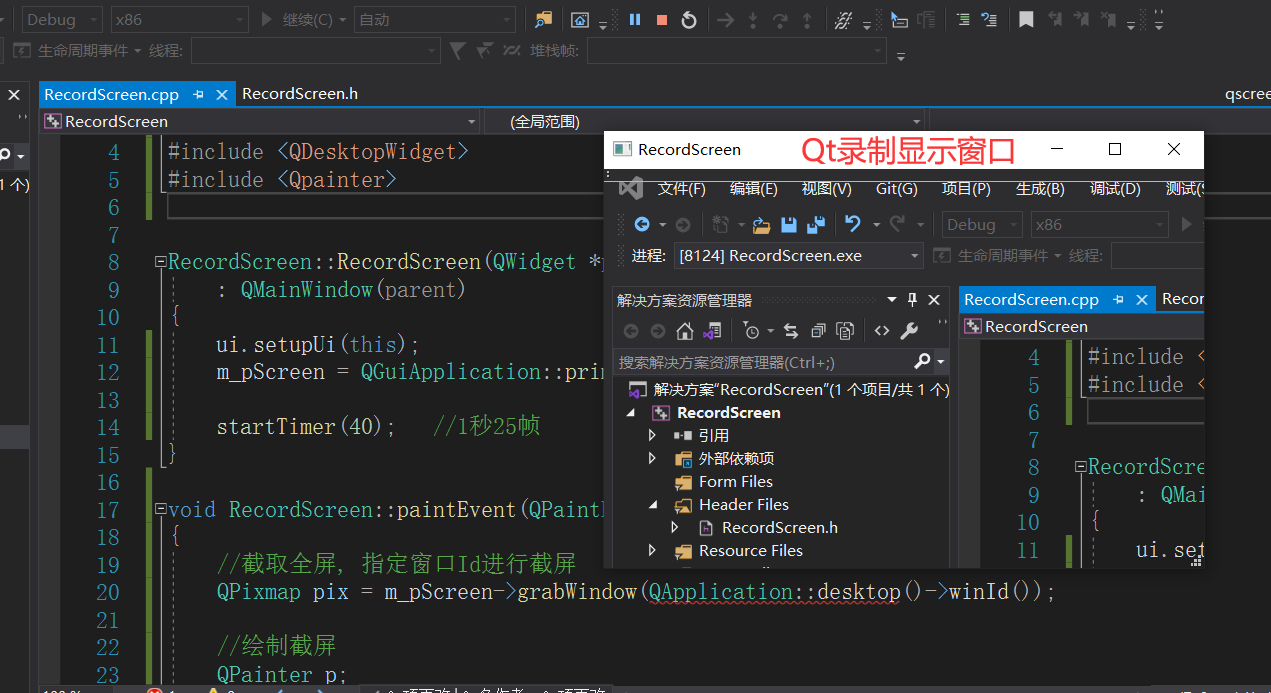This screenshot has height=693, width=1271.
Task: Collapse paintEvent function at line 17
Action: coord(160,510)
